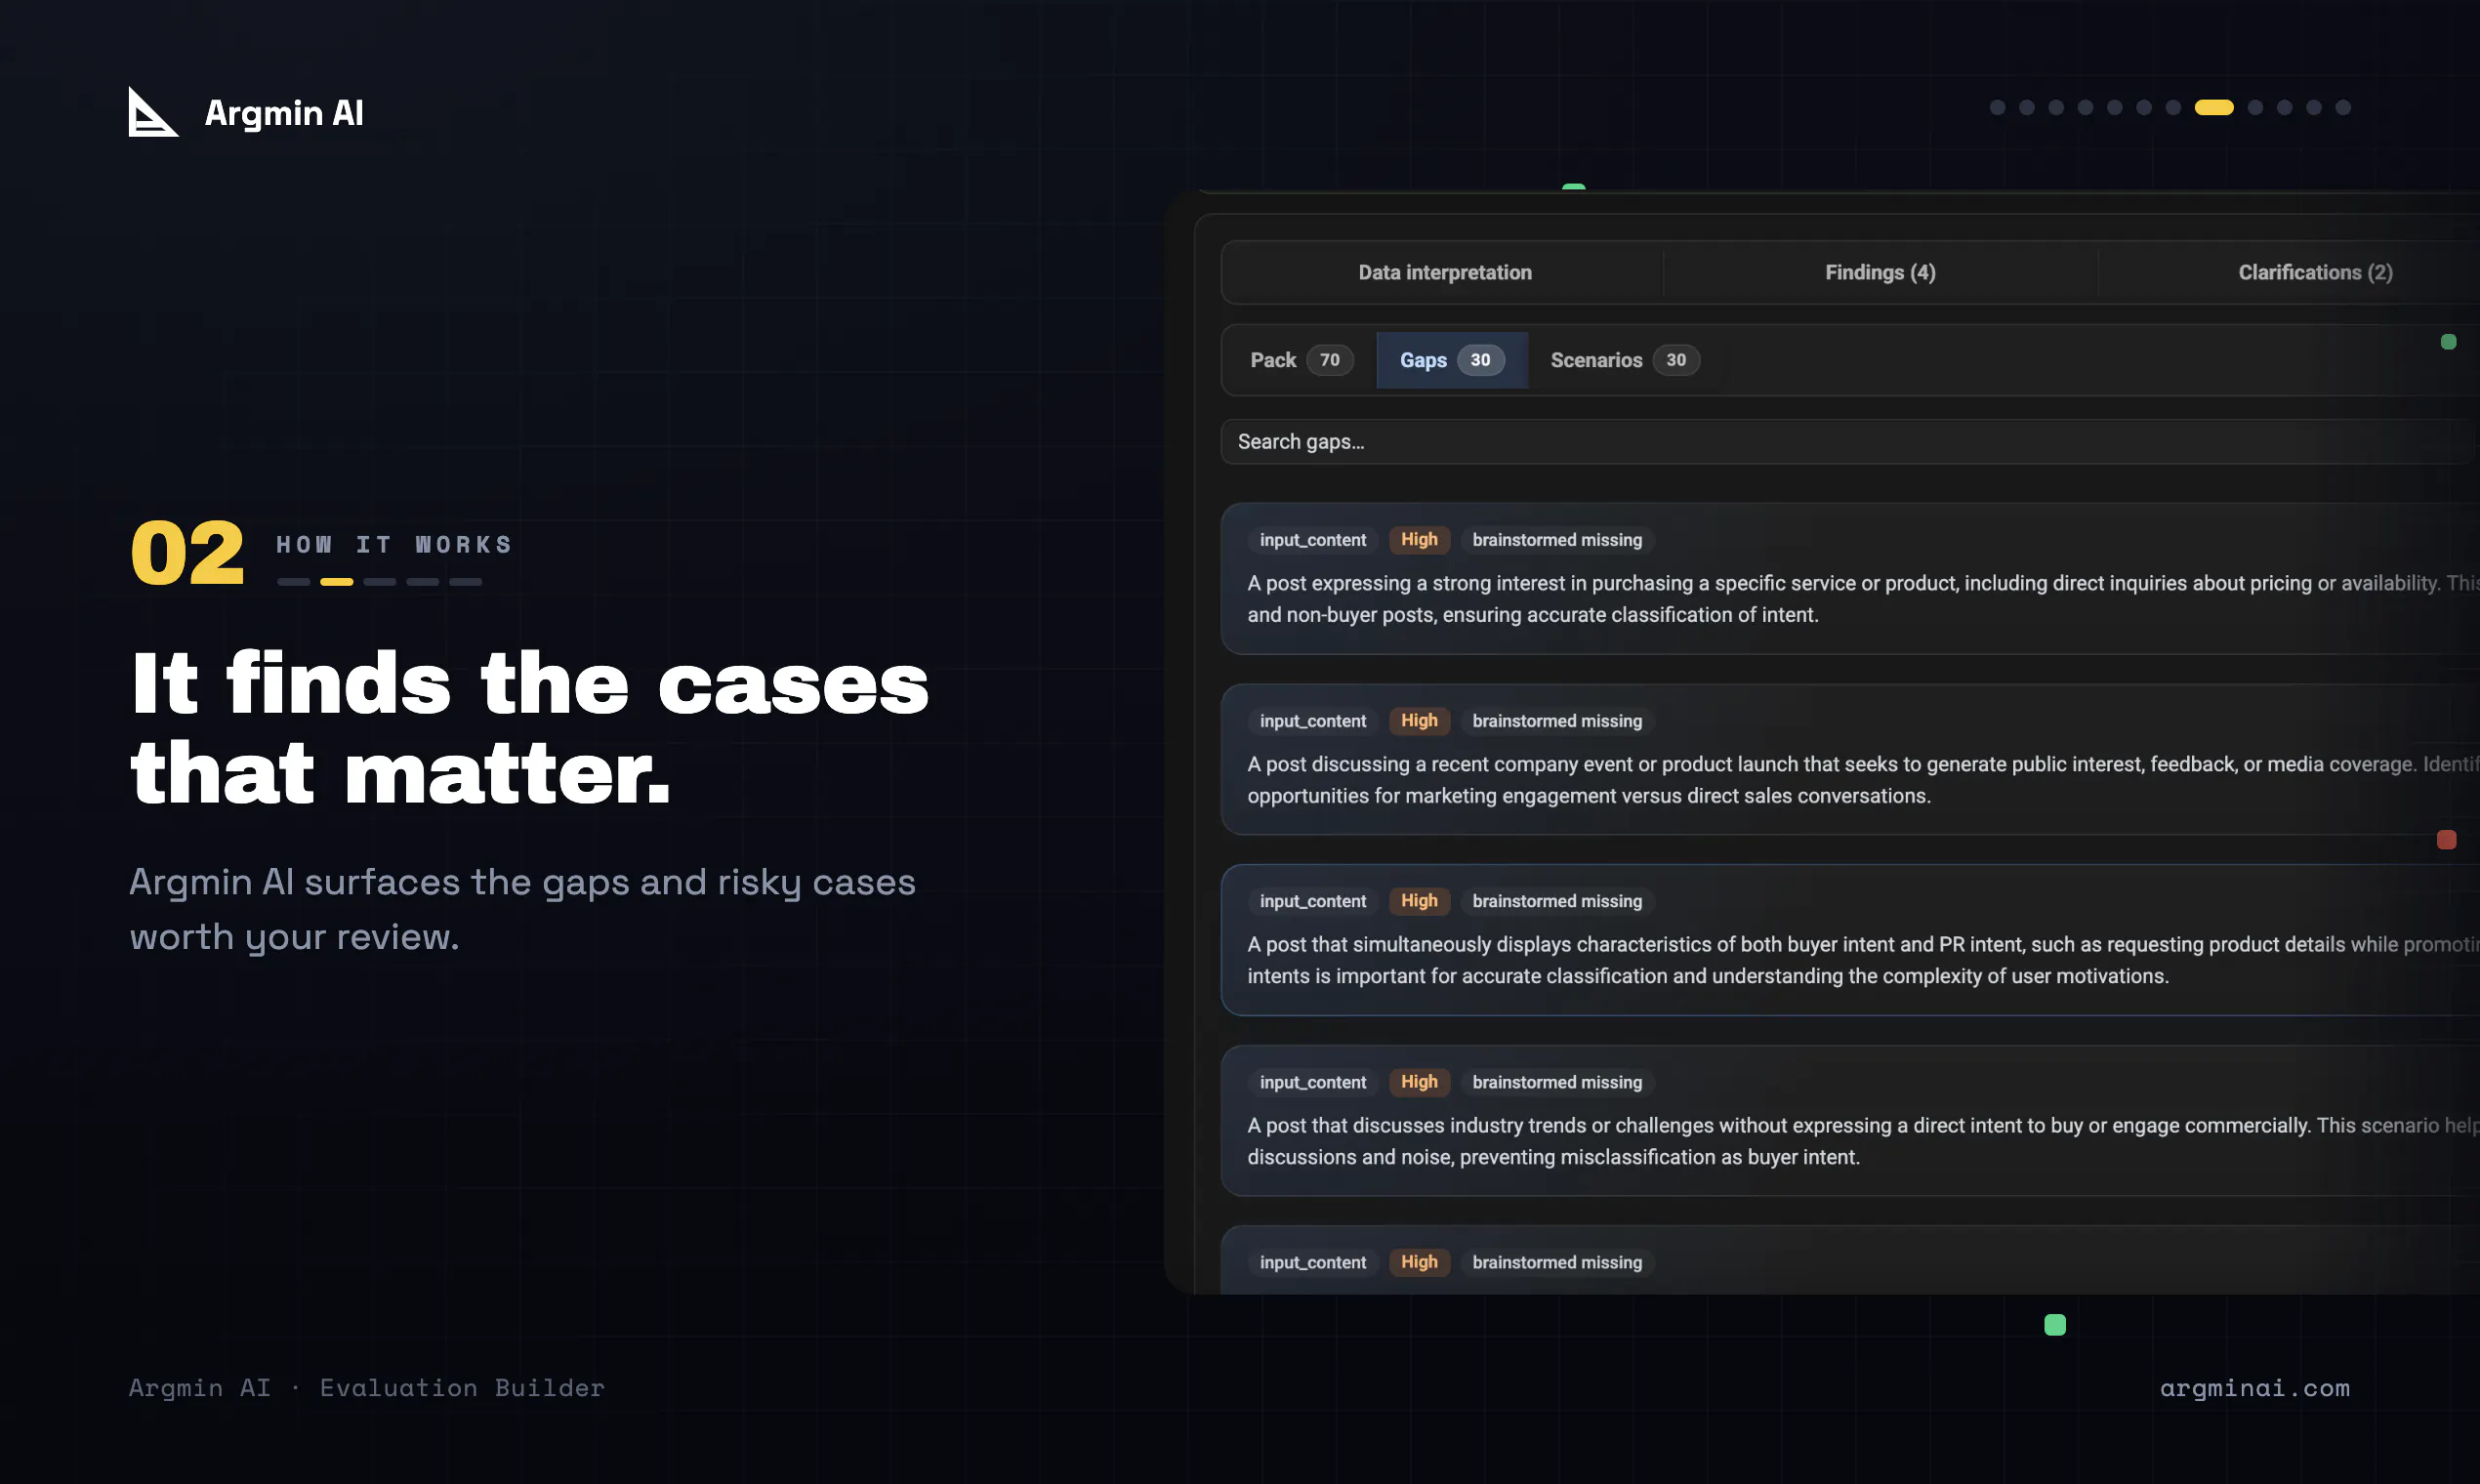Open the gap card about industry trends

pos(1850,1121)
